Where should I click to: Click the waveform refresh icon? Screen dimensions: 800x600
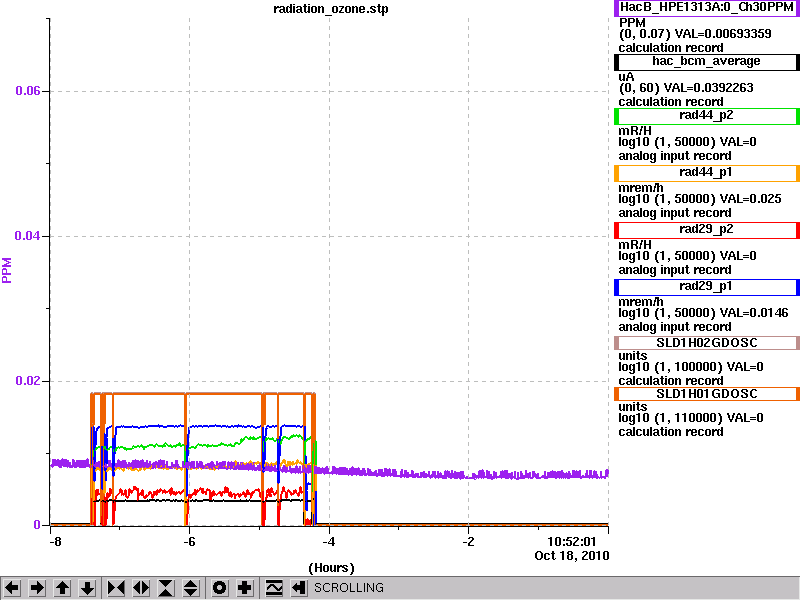click(x=273, y=588)
